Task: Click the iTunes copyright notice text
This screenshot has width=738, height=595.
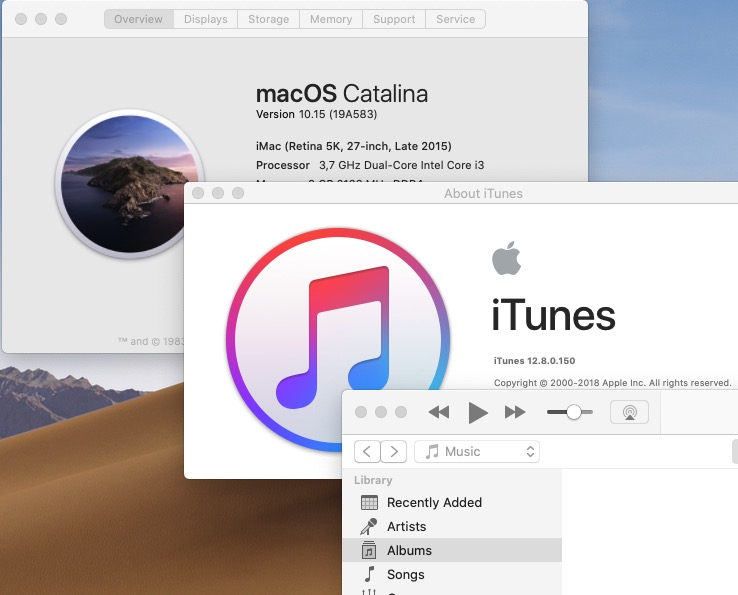Action: point(612,383)
